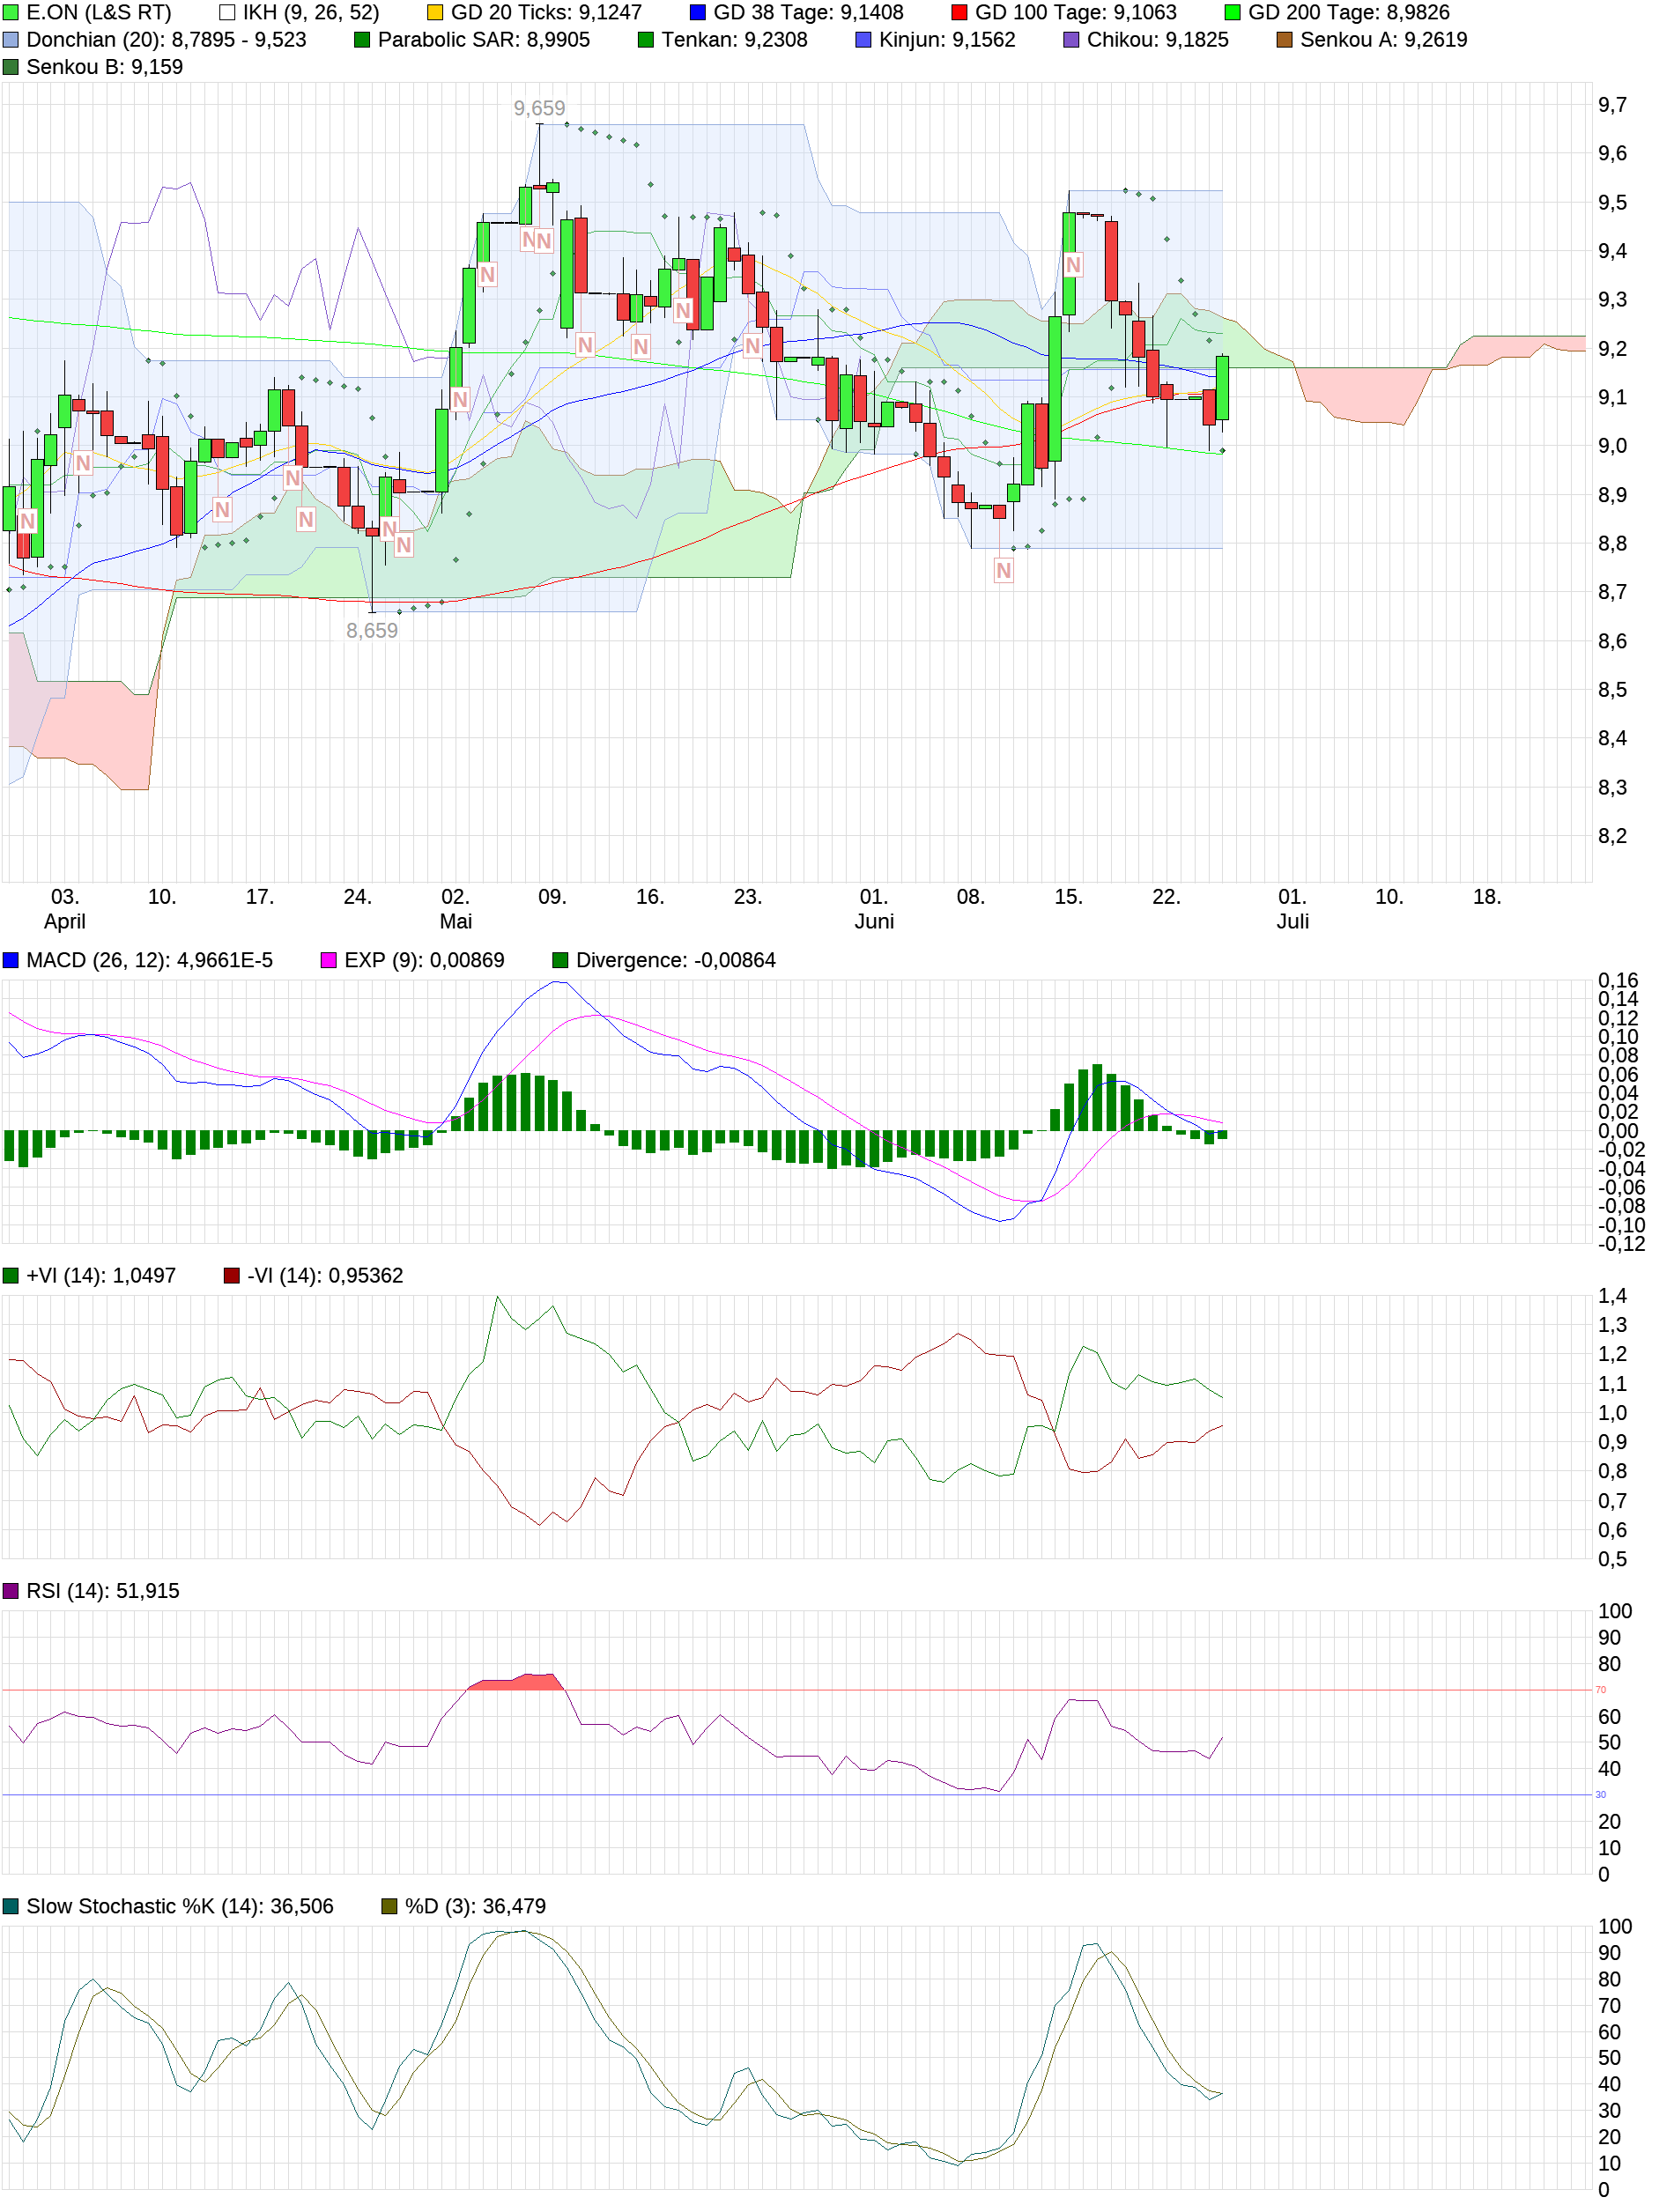Click the 'GD 38 Tage: 9,1408' label
The width and height of the screenshot is (1674, 2212).
pyautogui.click(x=809, y=13)
